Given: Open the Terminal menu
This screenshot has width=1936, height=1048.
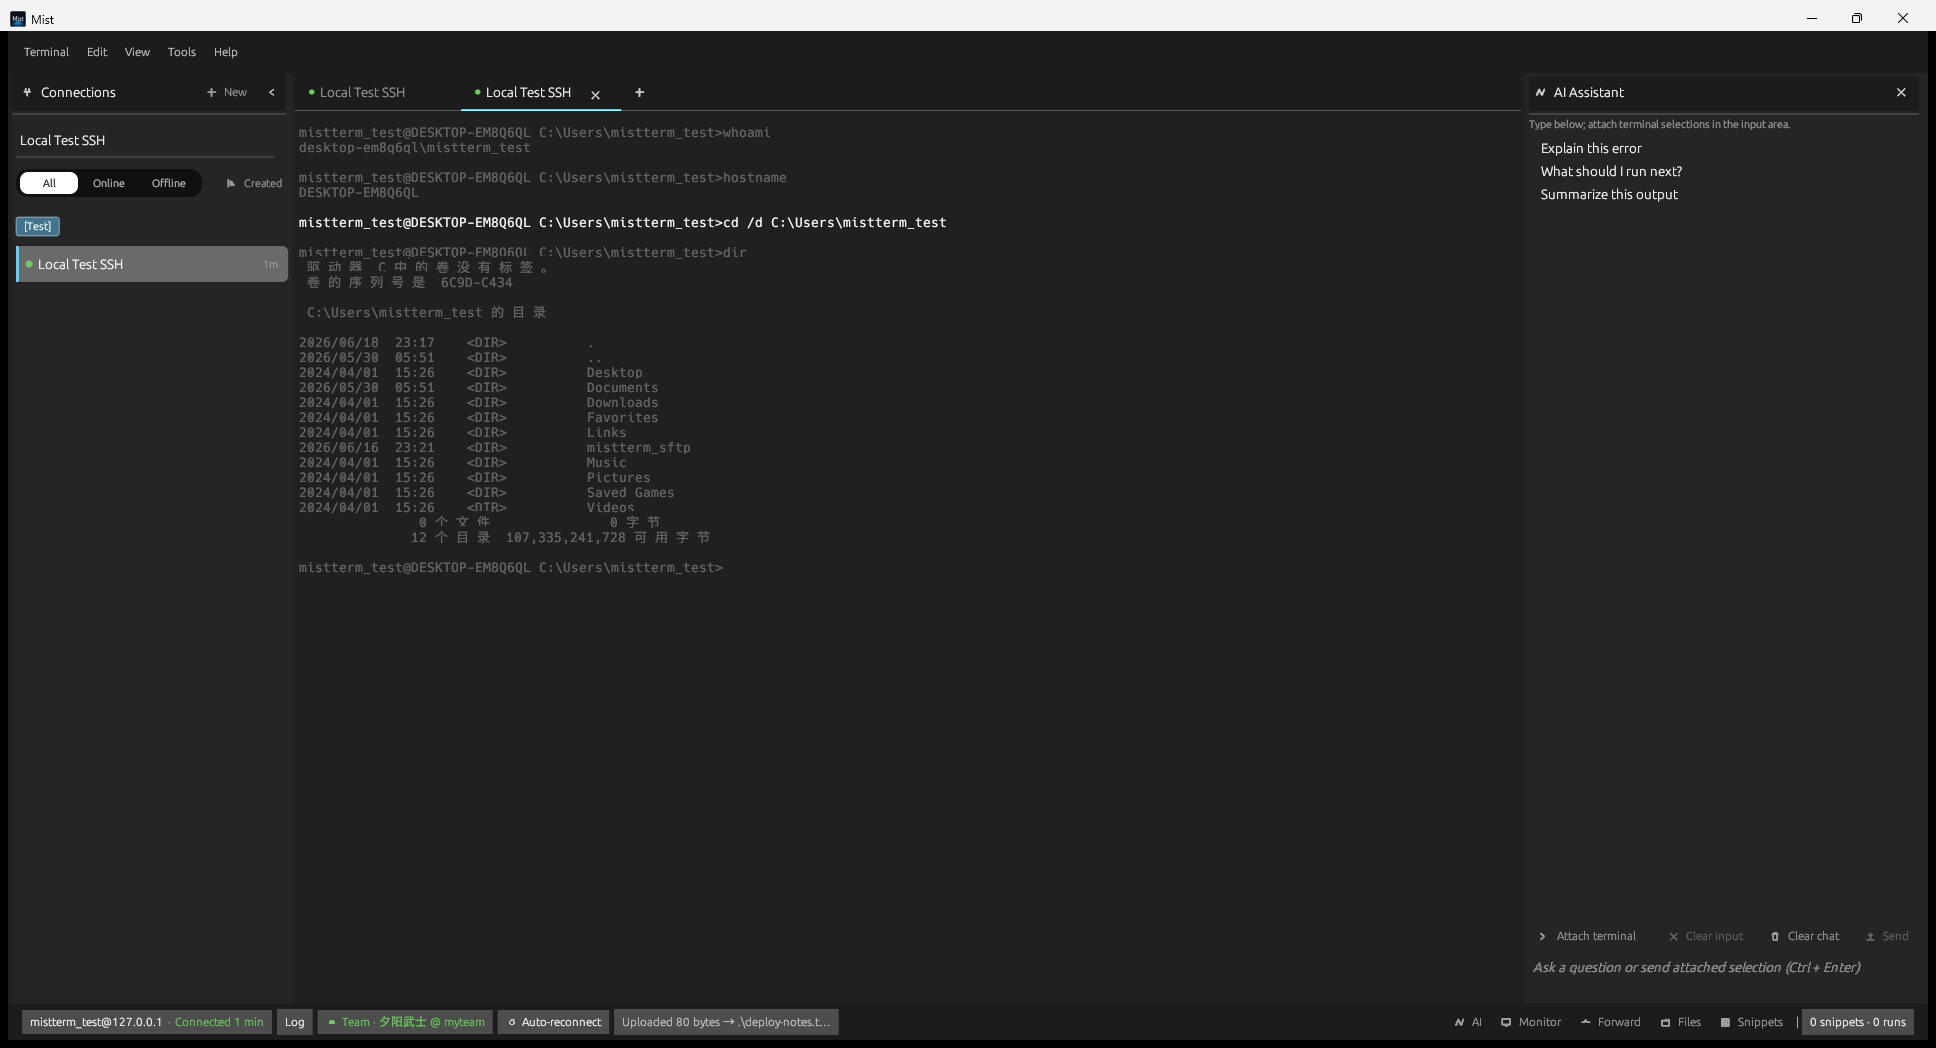Looking at the screenshot, I should (x=46, y=52).
